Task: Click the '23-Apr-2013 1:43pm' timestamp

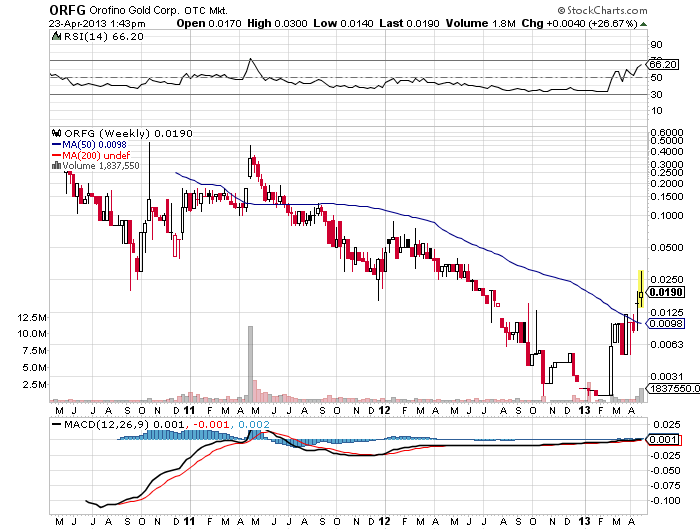Action: pyautogui.click(x=97, y=24)
